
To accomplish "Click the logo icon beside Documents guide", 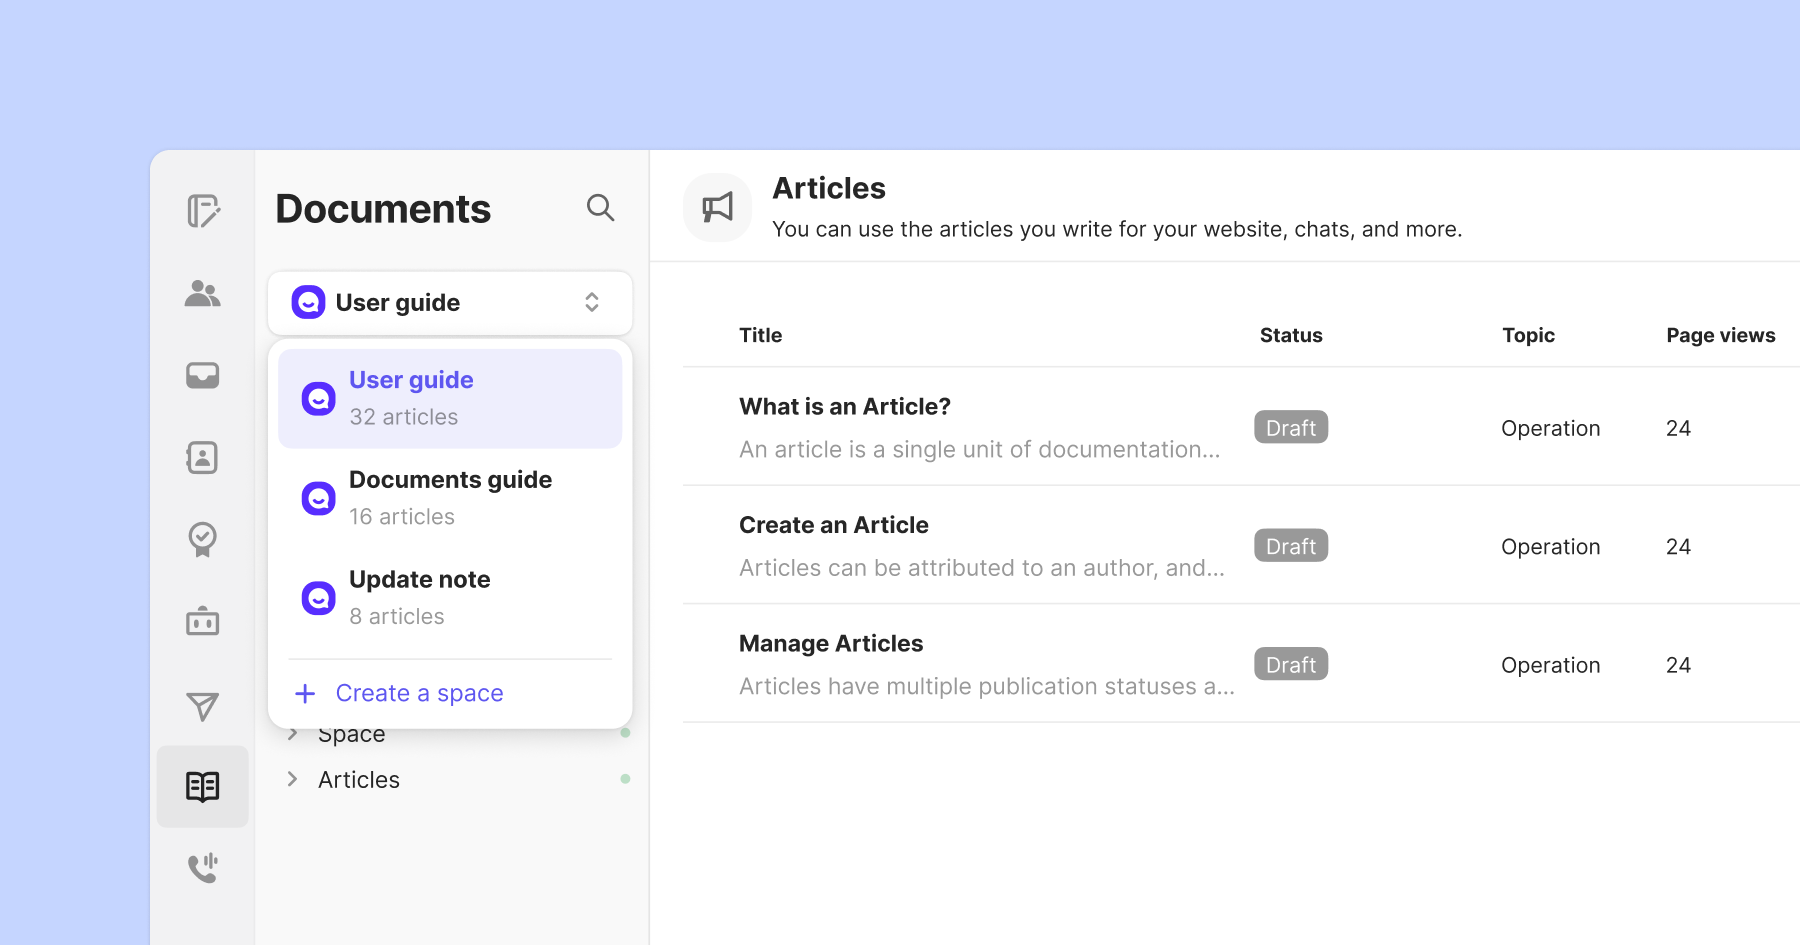I will click(319, 498).
